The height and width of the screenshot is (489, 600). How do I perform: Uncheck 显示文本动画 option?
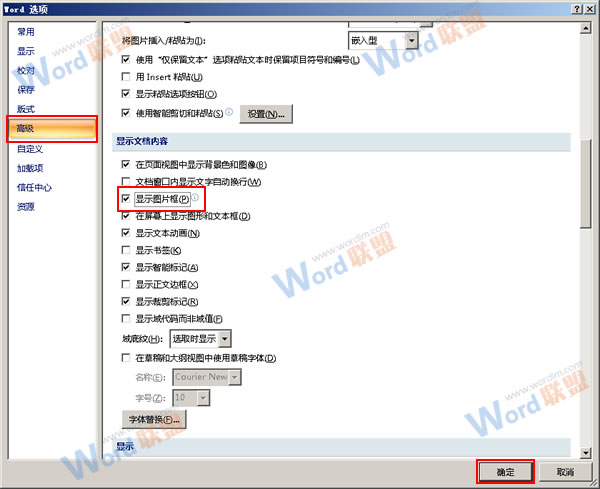click(126, 233)
